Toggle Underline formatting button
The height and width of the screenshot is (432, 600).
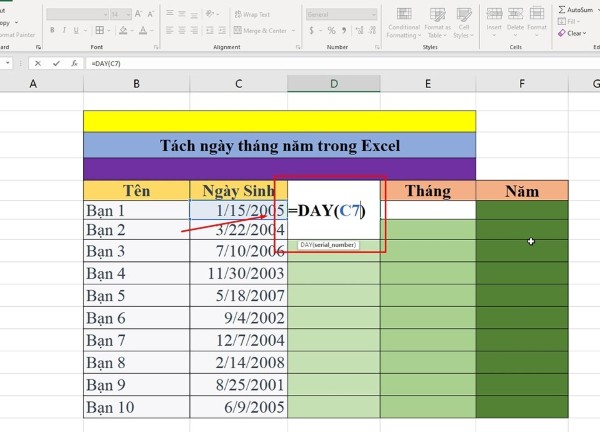pyautogui.click(x=76, y=30)
